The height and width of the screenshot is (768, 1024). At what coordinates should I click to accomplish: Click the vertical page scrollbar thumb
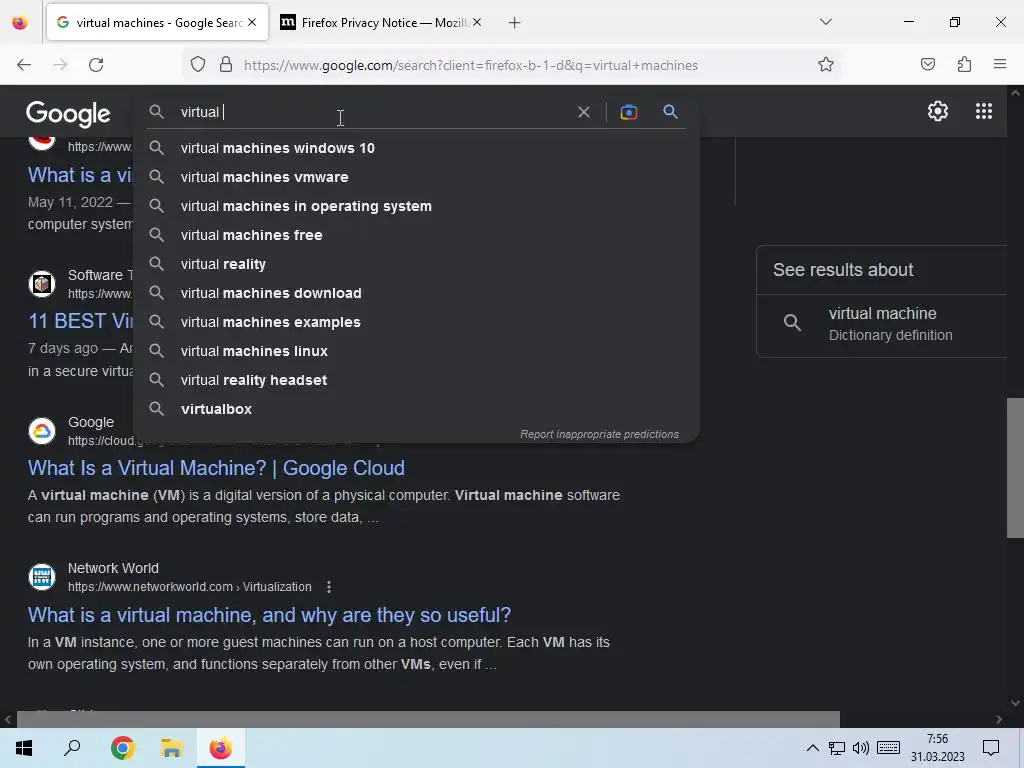pos(1015,468)
